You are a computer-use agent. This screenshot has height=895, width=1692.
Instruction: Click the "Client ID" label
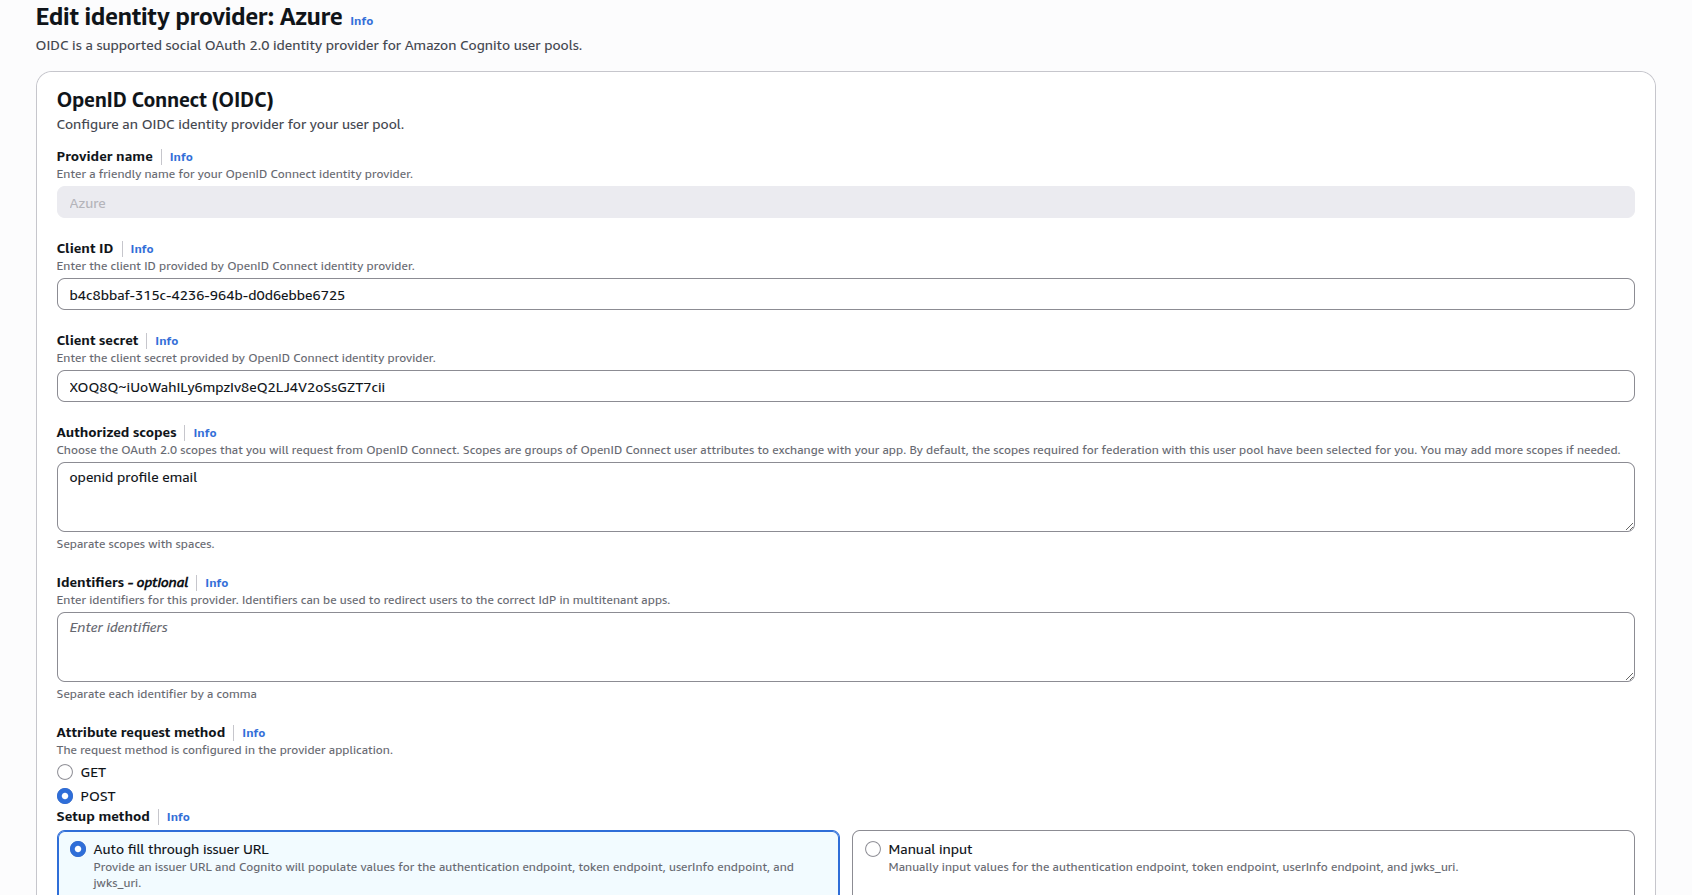point(85,249)
